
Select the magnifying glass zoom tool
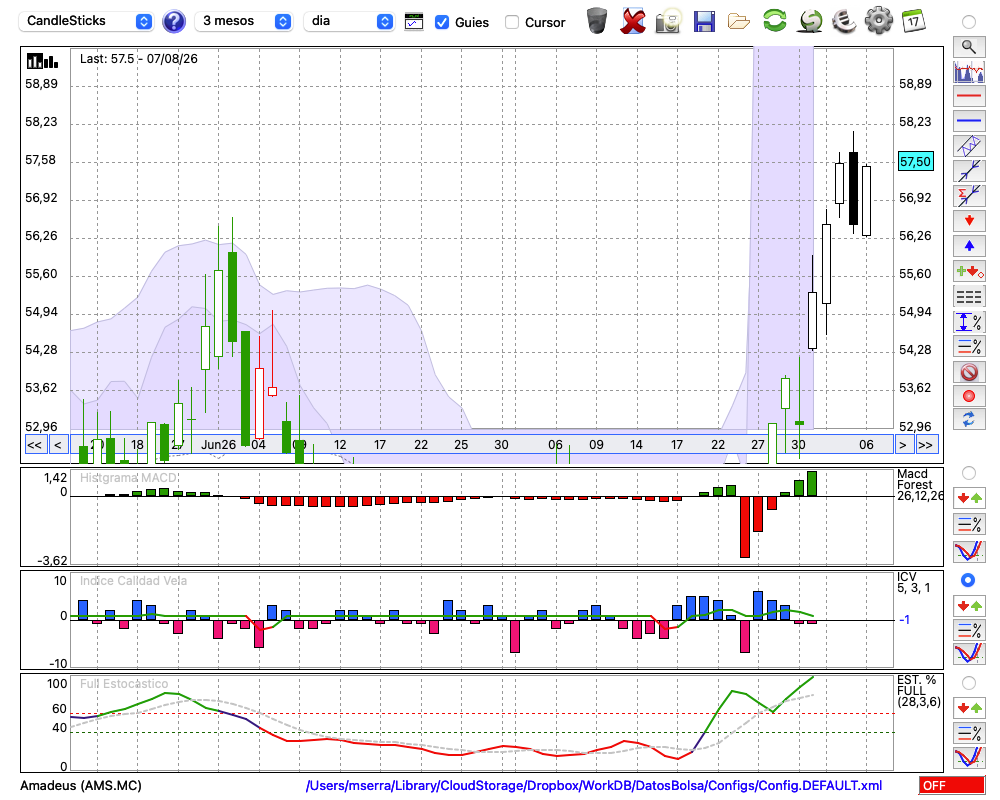pos(969,47)
